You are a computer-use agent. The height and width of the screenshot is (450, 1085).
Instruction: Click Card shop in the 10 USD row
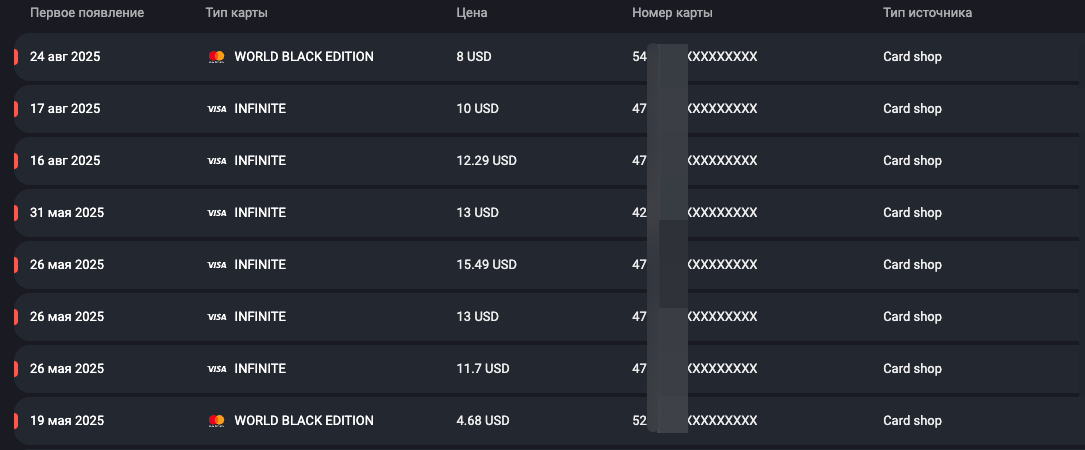tap(912, 109)
